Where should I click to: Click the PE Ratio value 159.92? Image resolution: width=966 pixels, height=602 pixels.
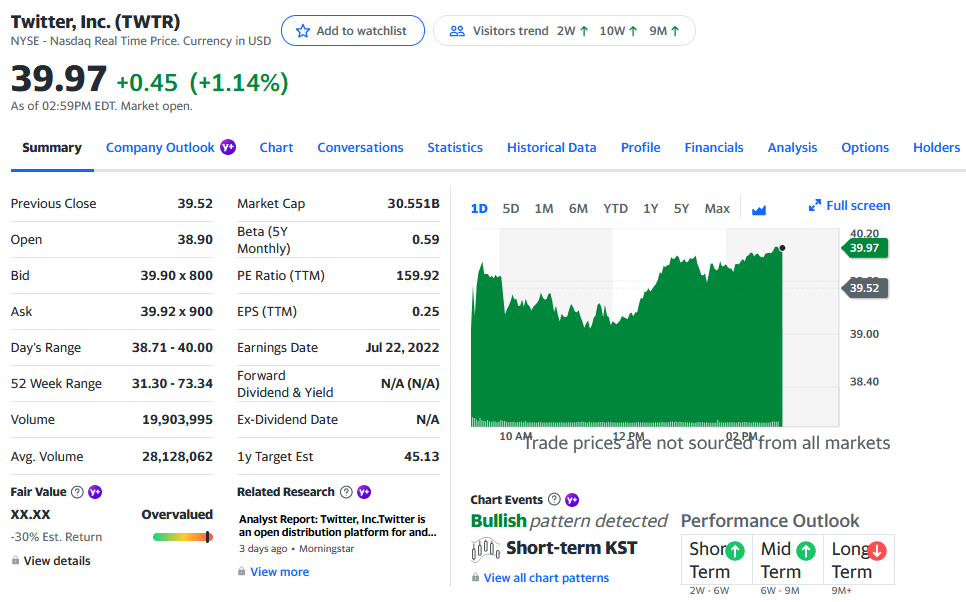(418, 275)
